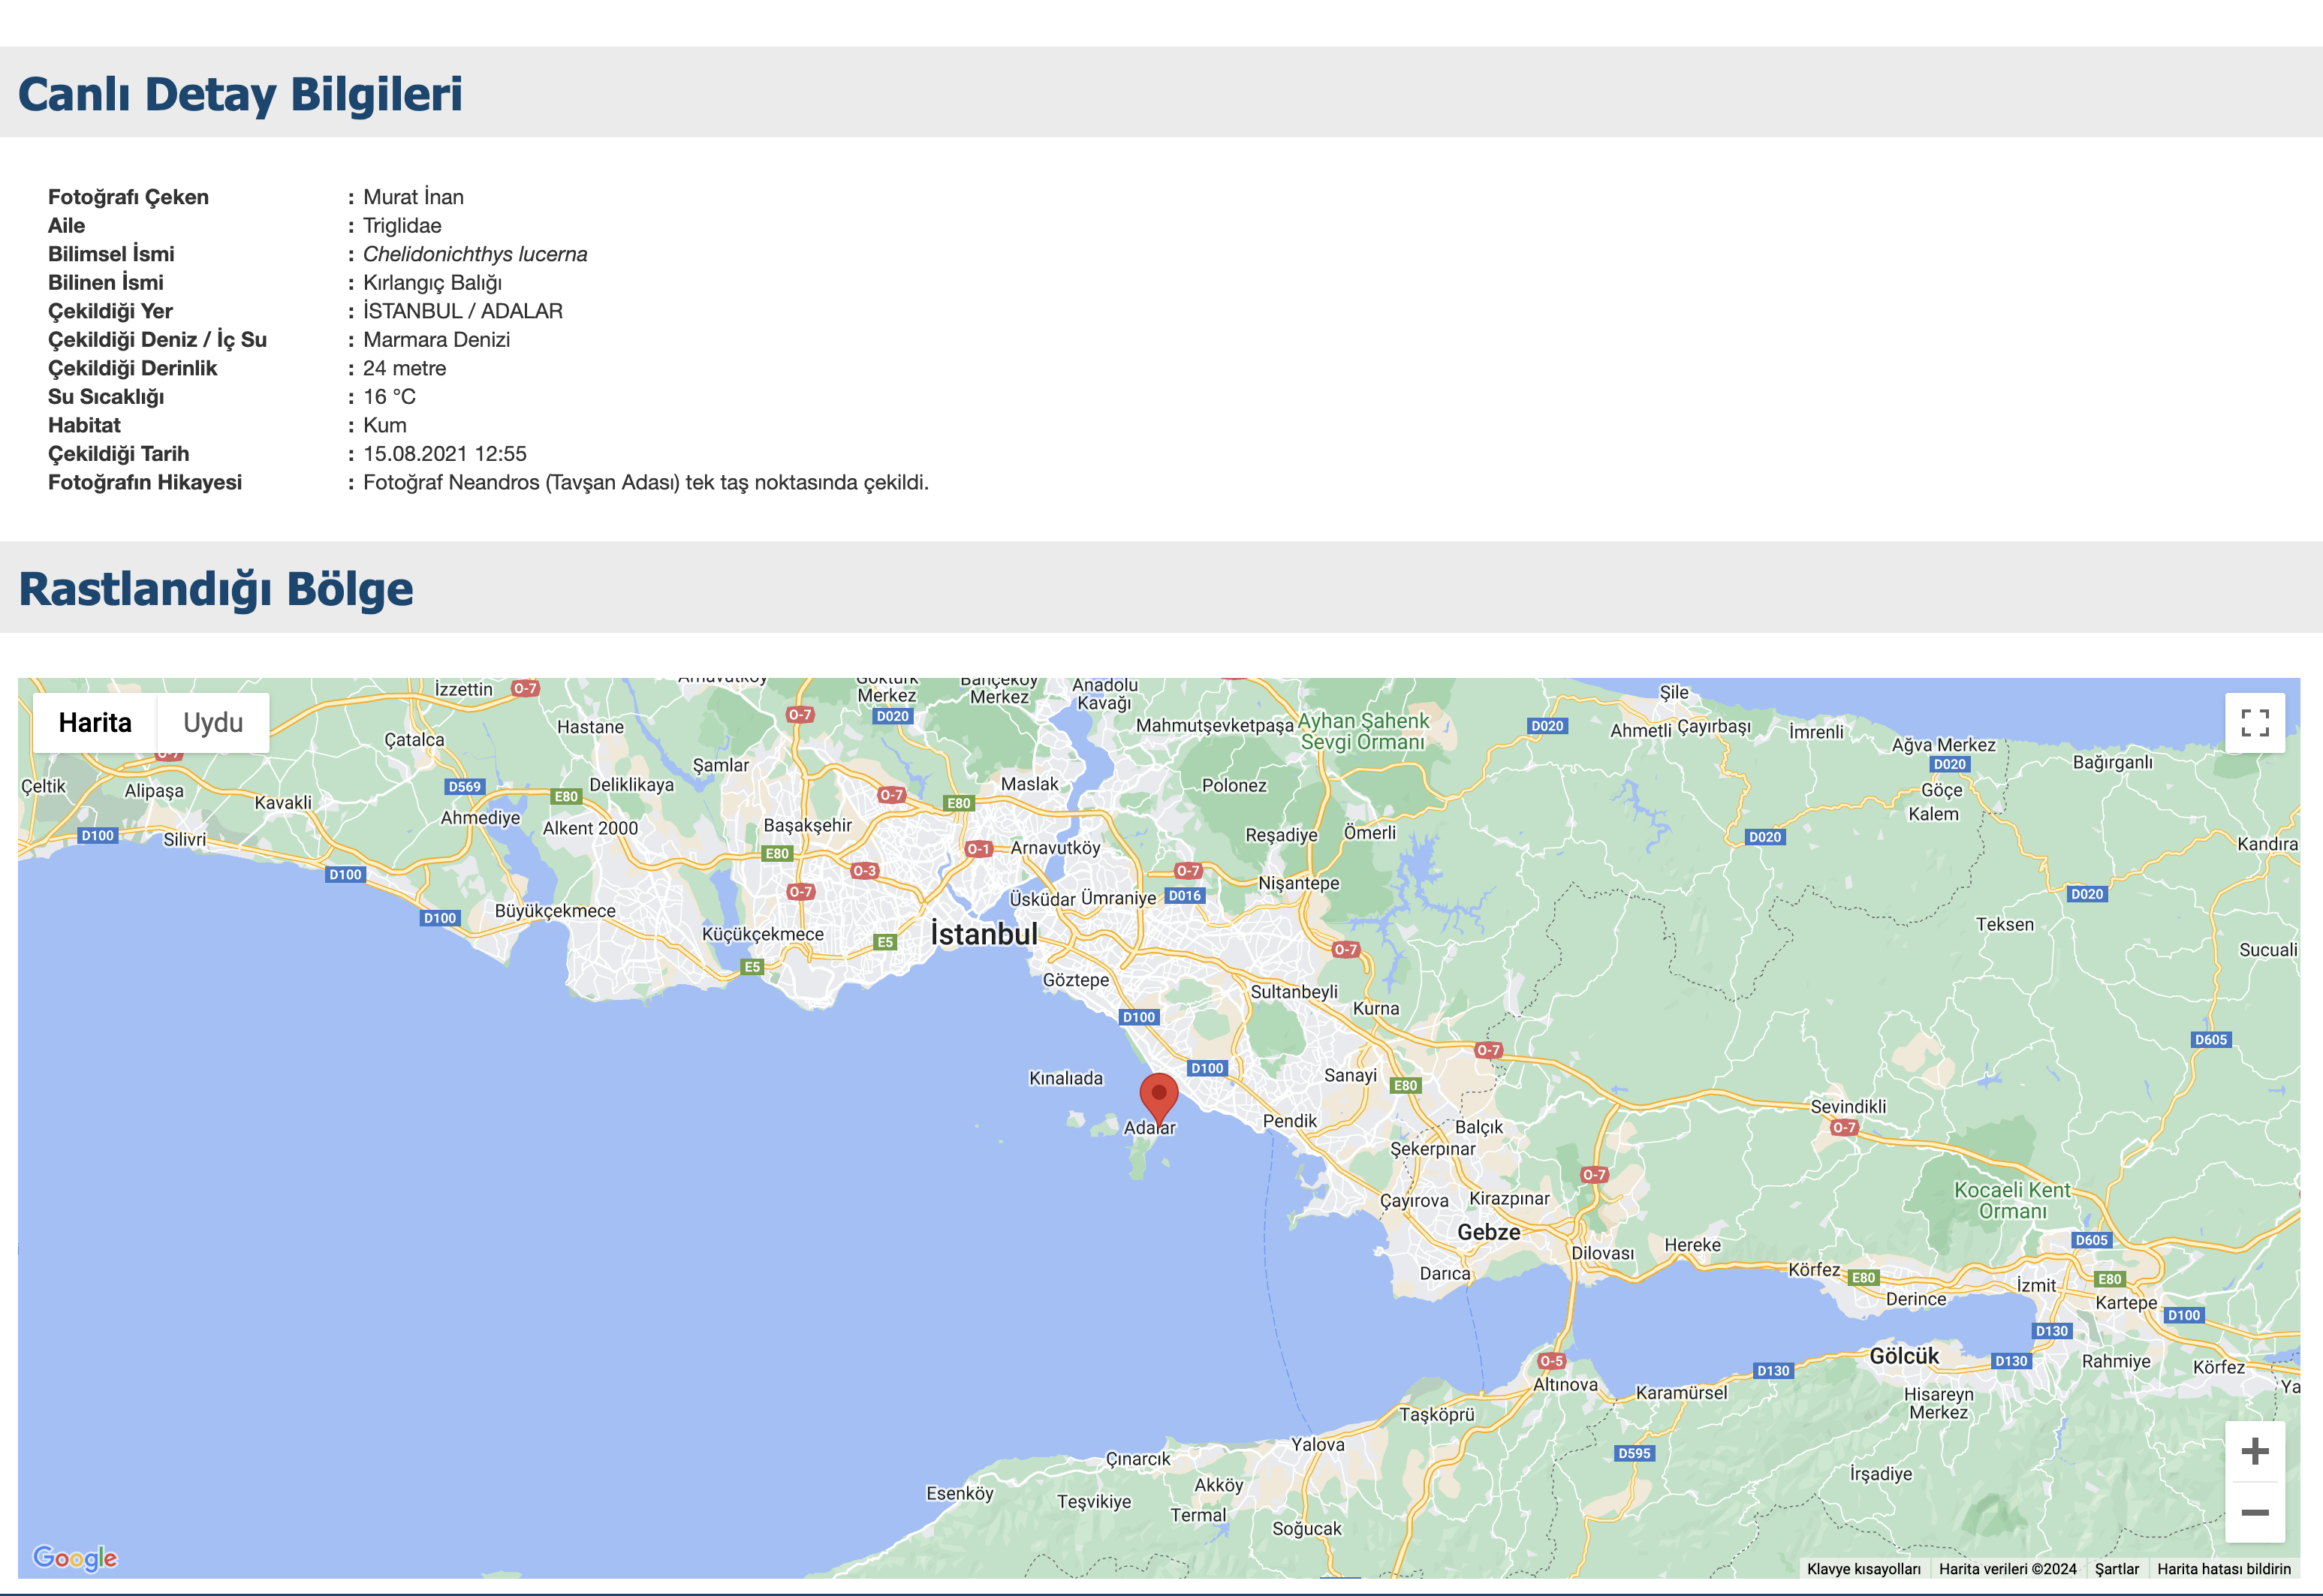Open the Google logo link on map
Screen dimensions: 2323x1596
(x=75, y=1557)
